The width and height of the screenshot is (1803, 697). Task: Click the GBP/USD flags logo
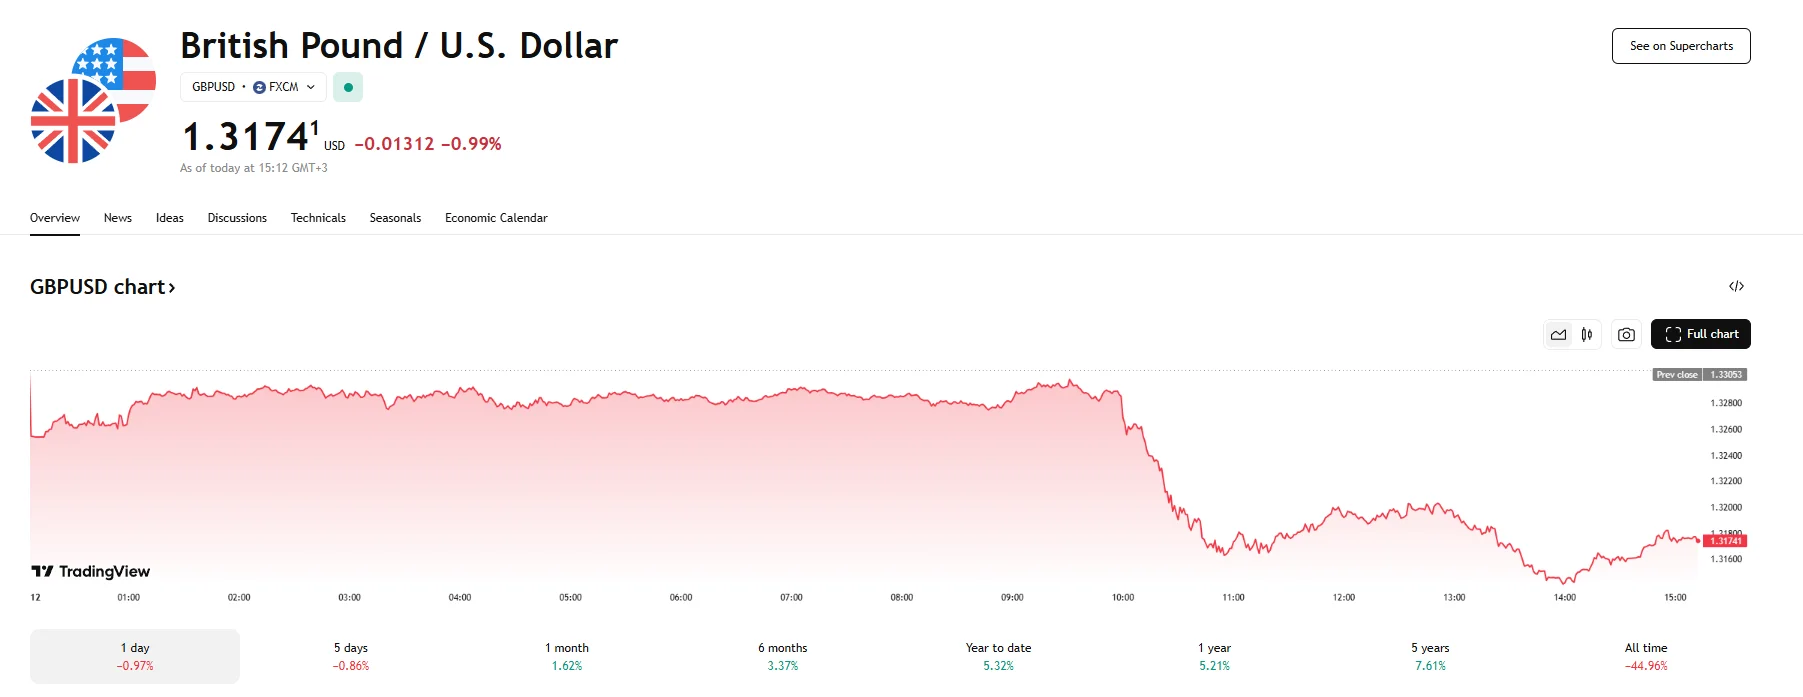93,100
